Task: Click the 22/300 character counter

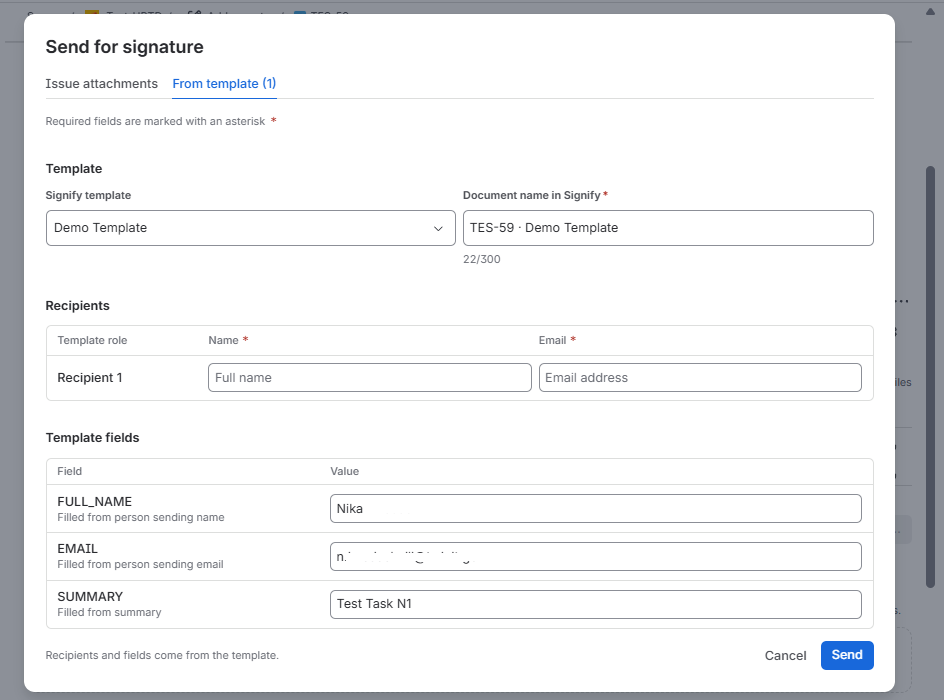Action: tap(482, 259)
